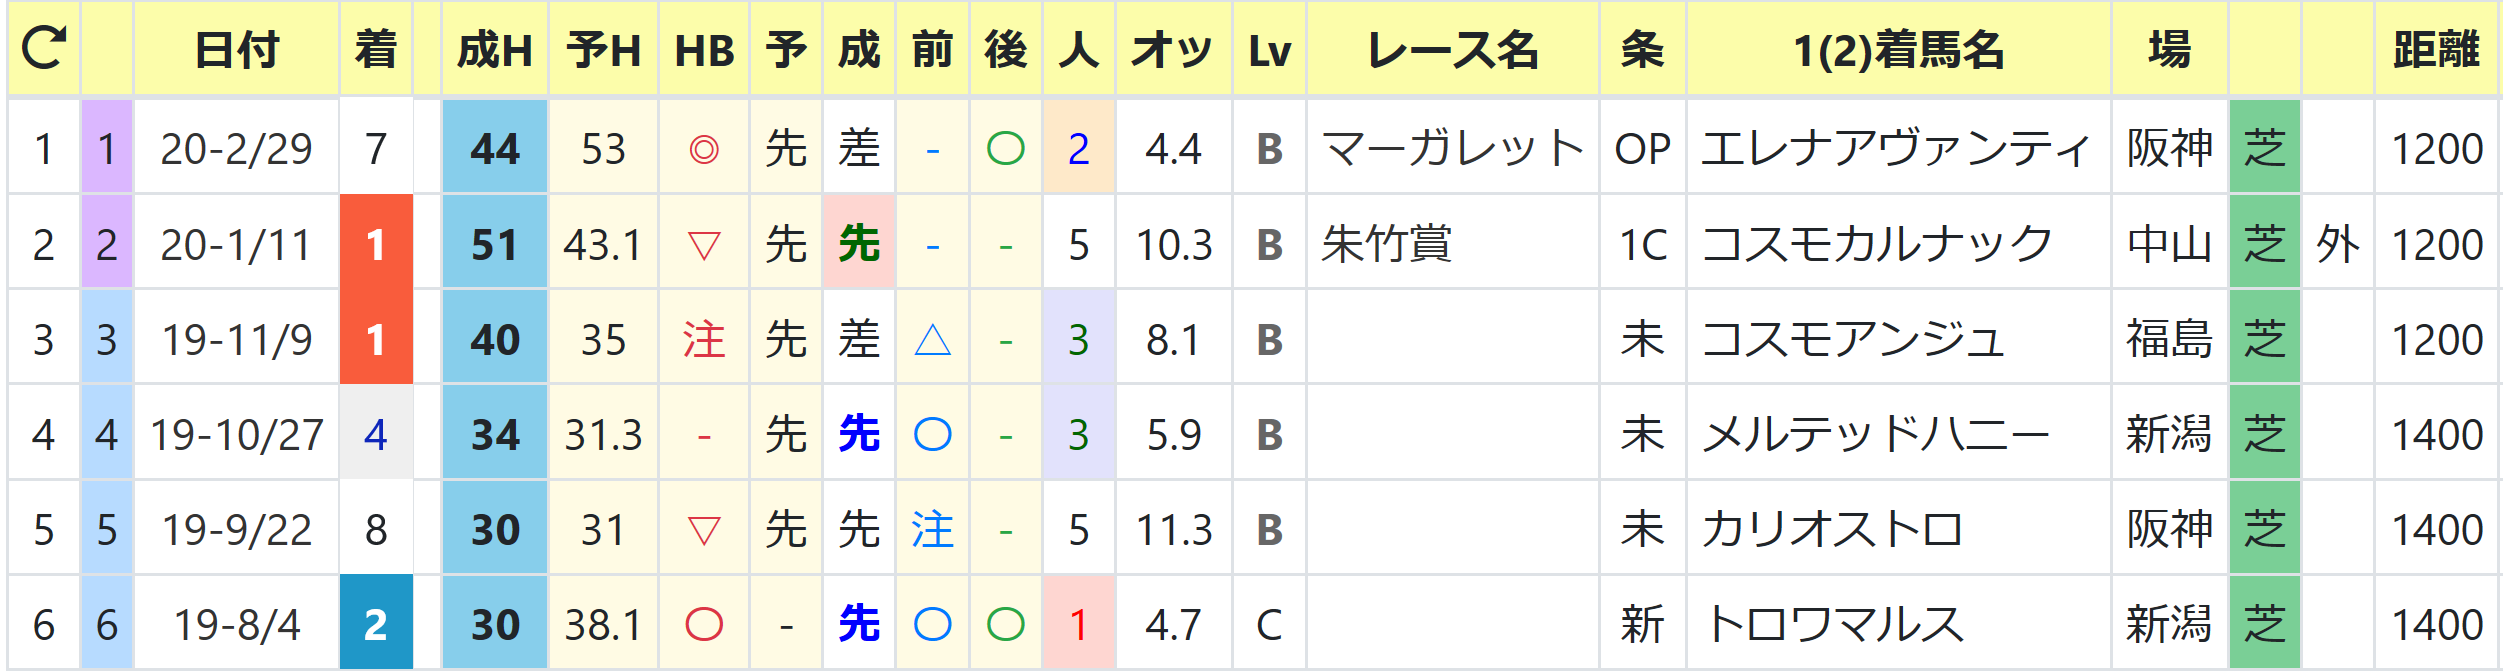The height and width of the screenshot is (672, 2503).
Task: Click red triangle in カリオストロ row
Action: click(x=704, y=529)
